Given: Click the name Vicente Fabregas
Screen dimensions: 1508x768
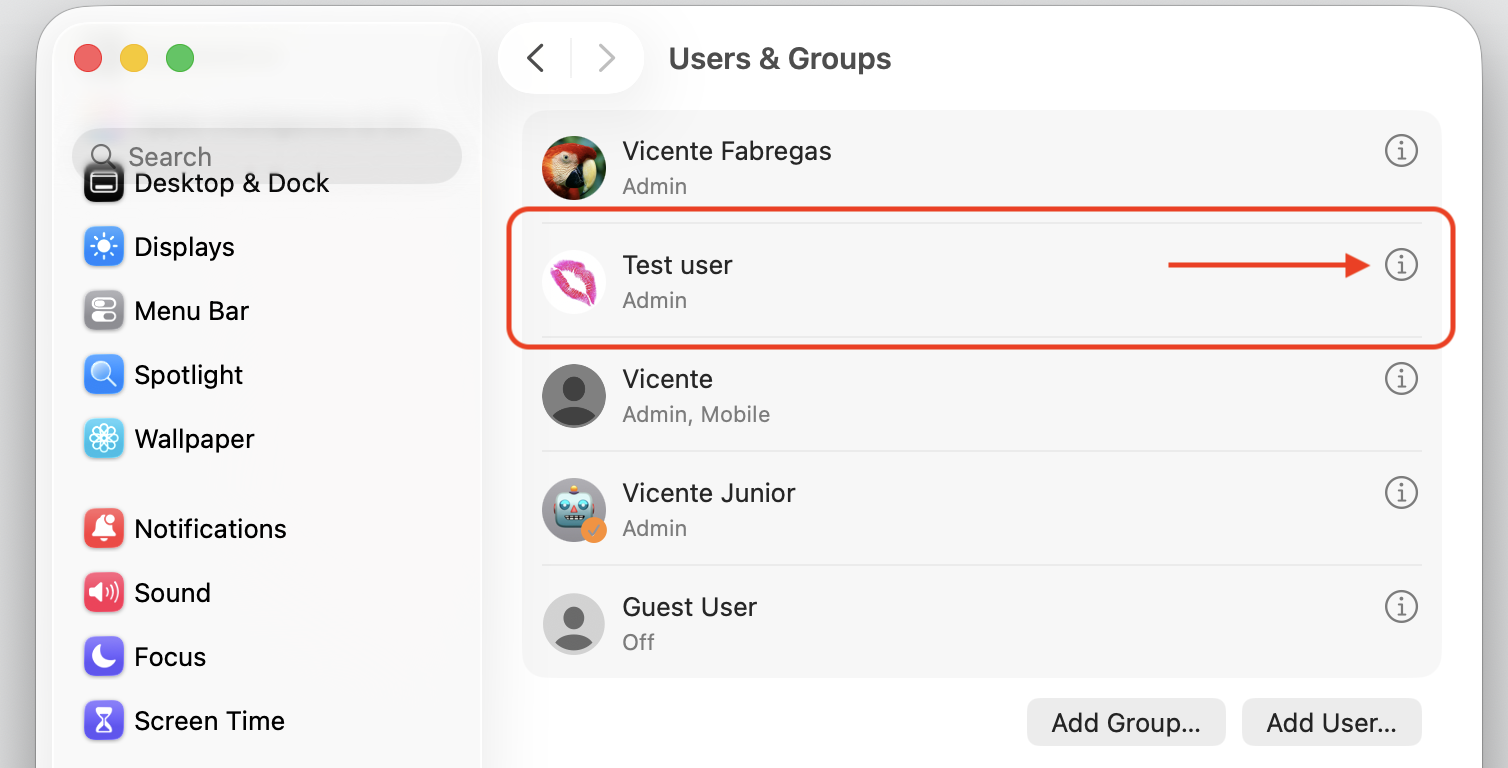Looking at the screenshot, I should click(727, 151).
